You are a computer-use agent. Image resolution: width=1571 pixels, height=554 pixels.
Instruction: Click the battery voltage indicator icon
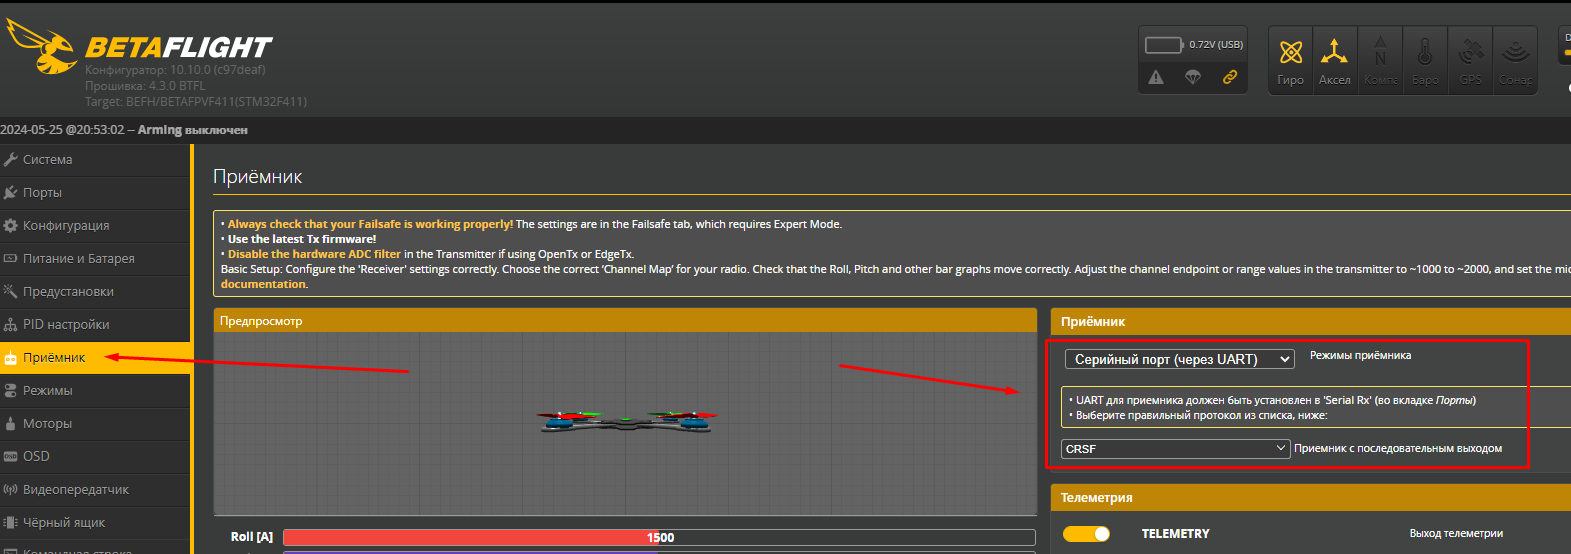tap(1164, 45)
